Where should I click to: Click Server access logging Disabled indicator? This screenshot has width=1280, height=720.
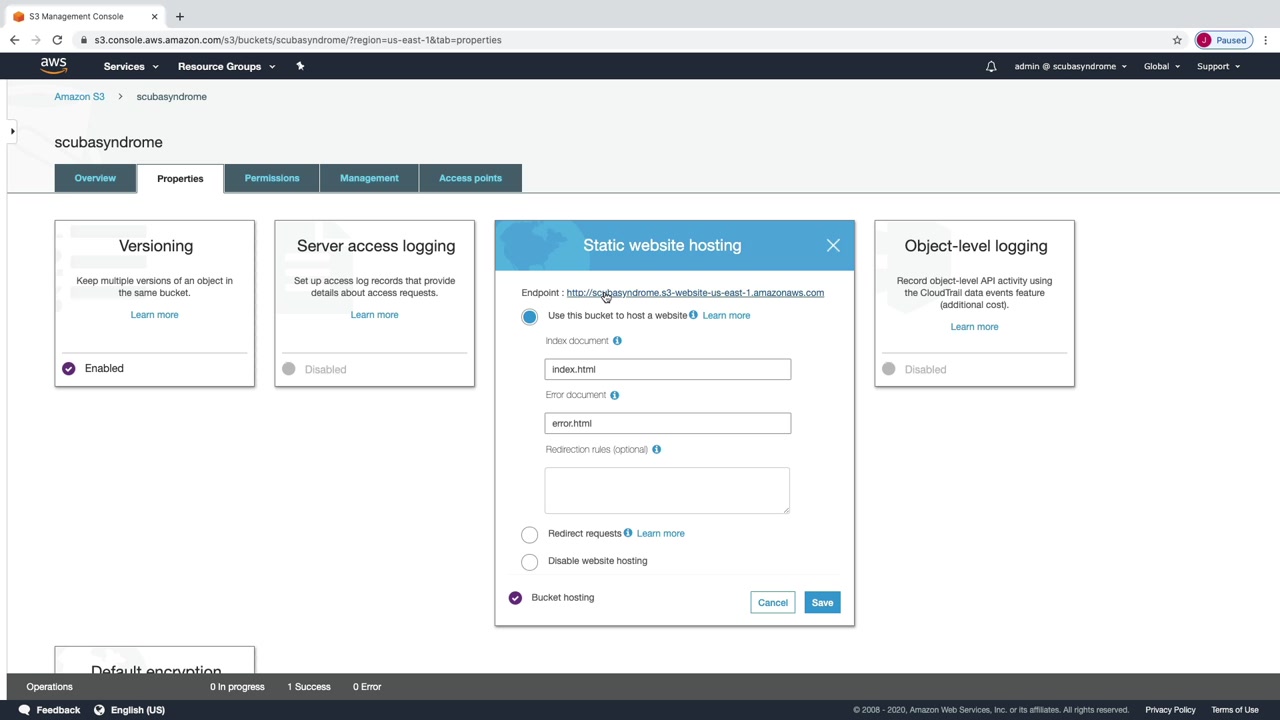pyautogui.click(x=288, y=369)
